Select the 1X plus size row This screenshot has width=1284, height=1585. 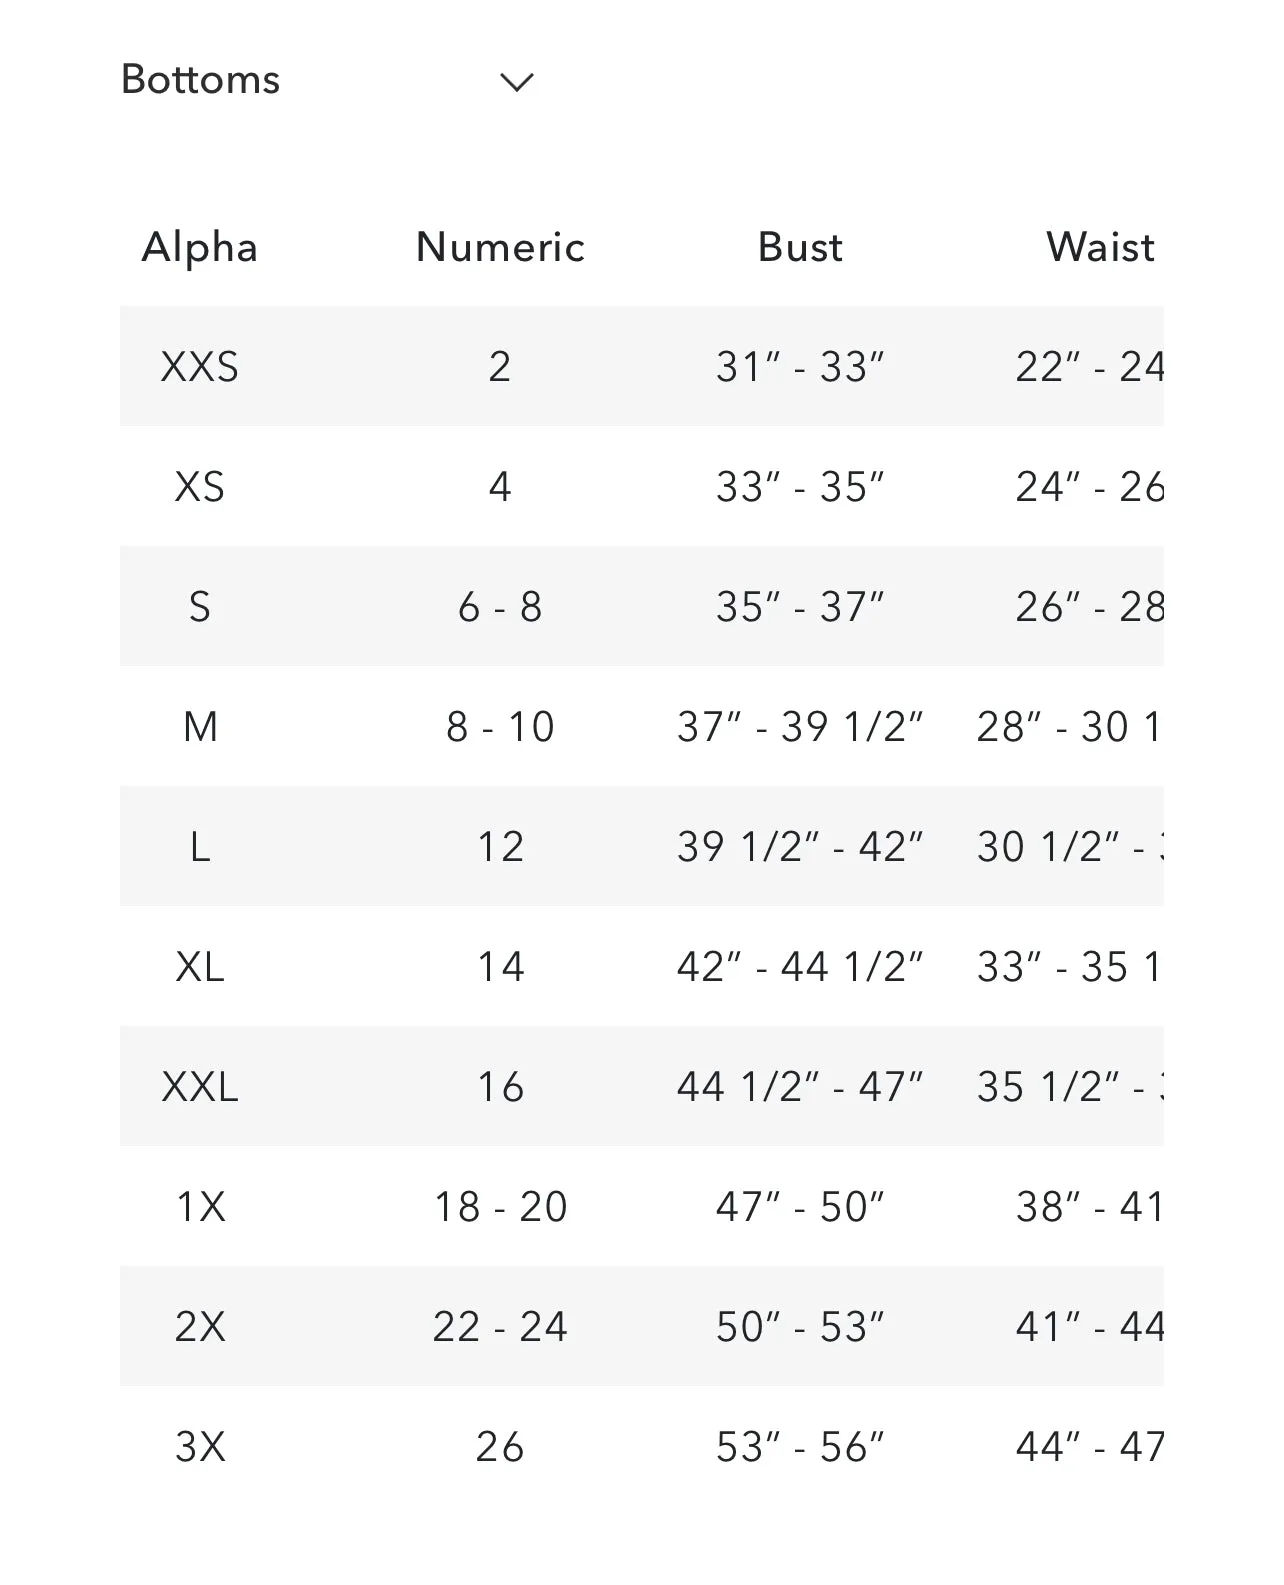[642, 1206]
